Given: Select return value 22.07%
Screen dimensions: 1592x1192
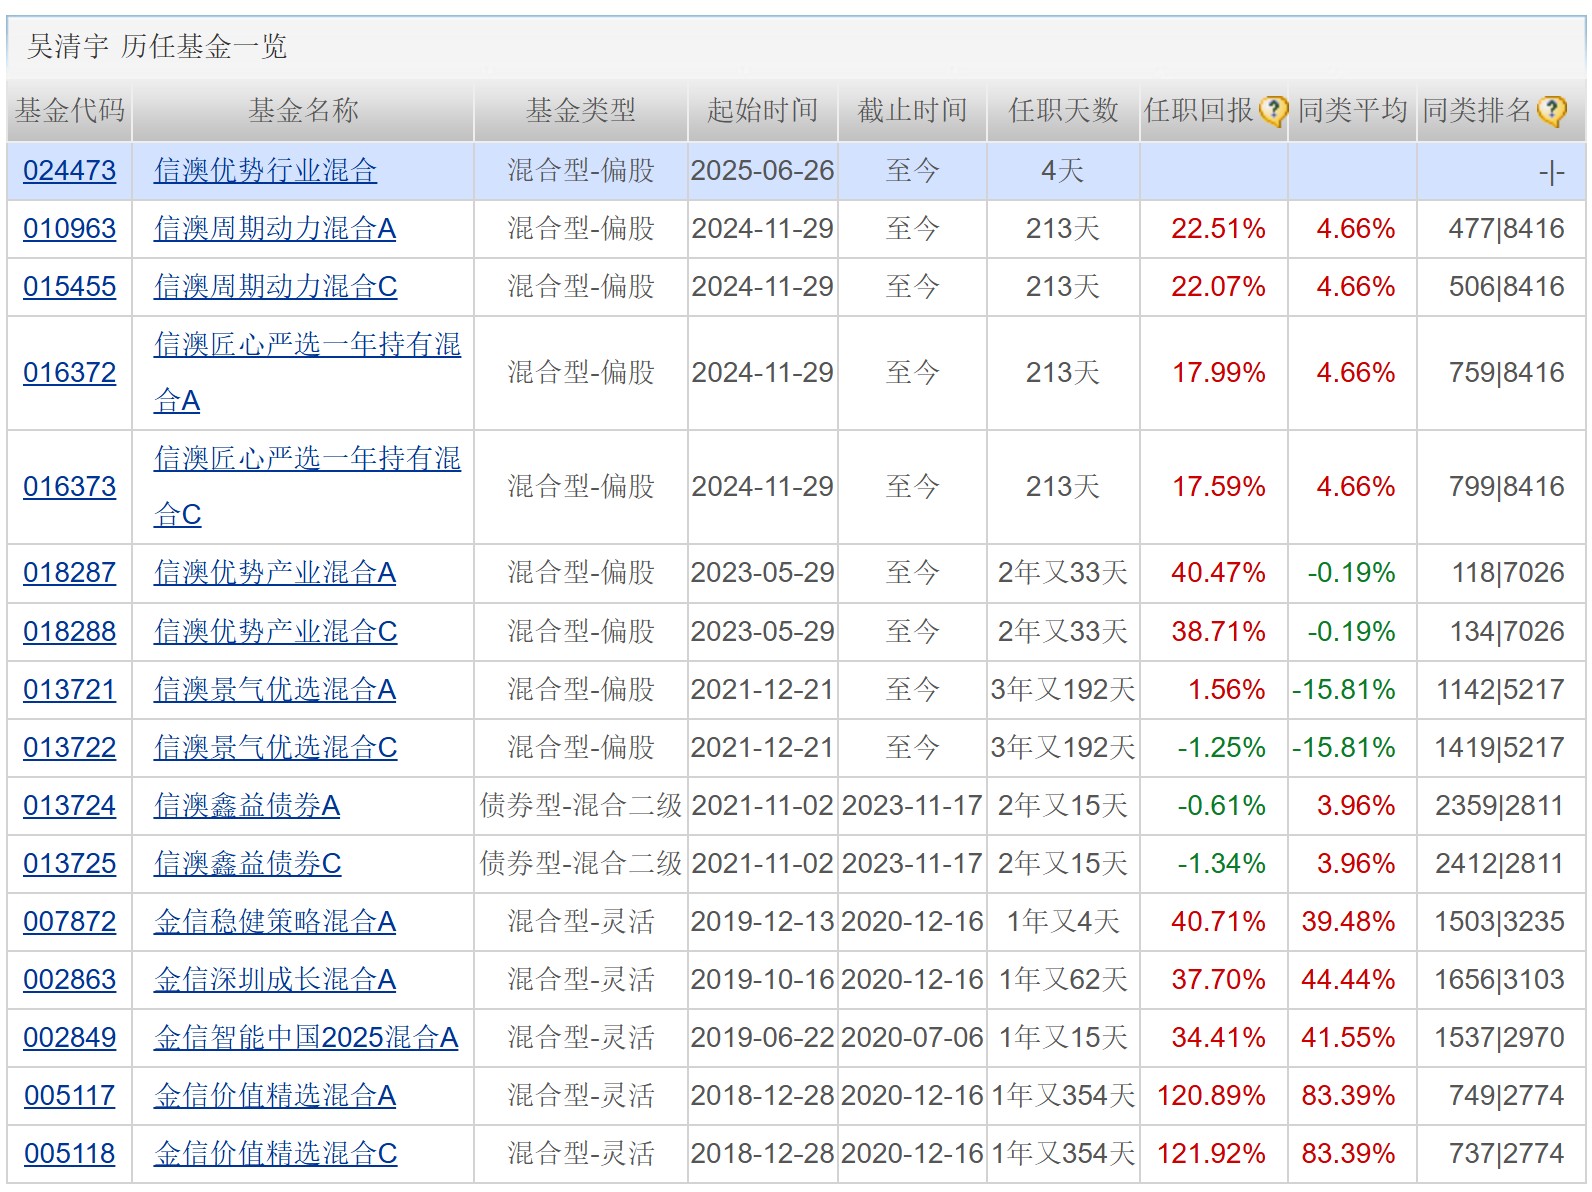Looking at the screenshot, I should point(1218,287).
